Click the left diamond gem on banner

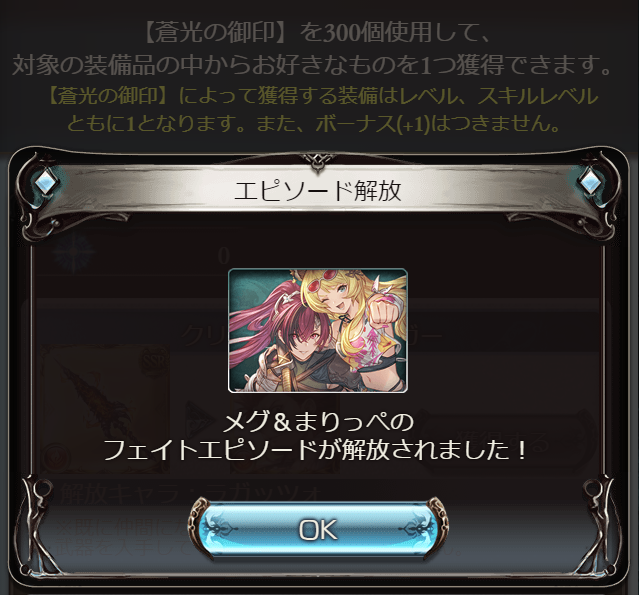pyautogui.click(x=43, y=182)
